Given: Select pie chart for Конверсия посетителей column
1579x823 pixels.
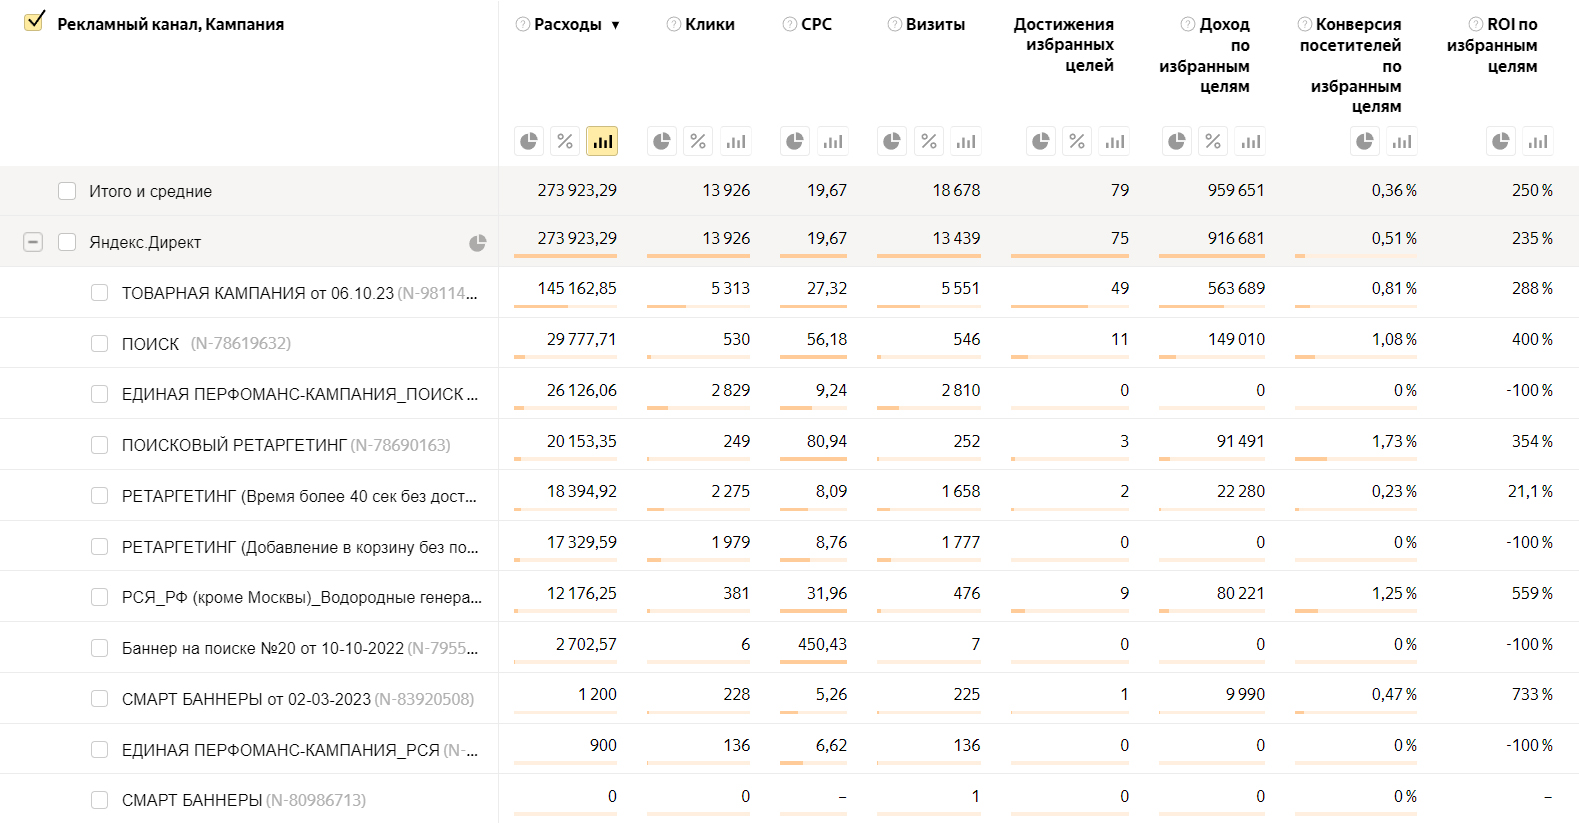Looking at the screenshot, I should click(x=1365, y=141).
